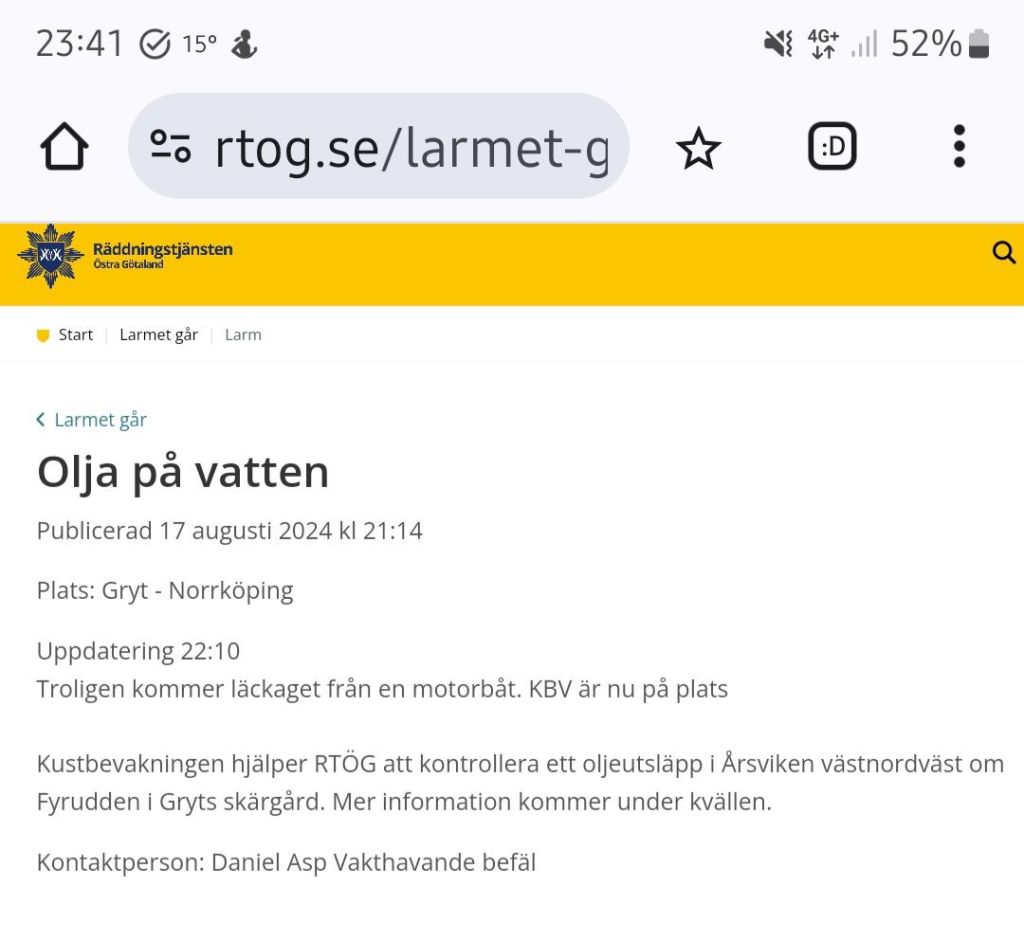Tap the browser home icon

(x=65, y=148)
